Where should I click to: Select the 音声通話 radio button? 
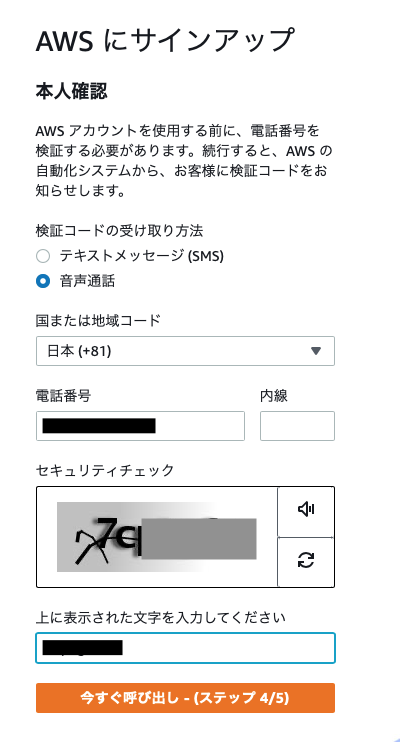pos(43,282)
